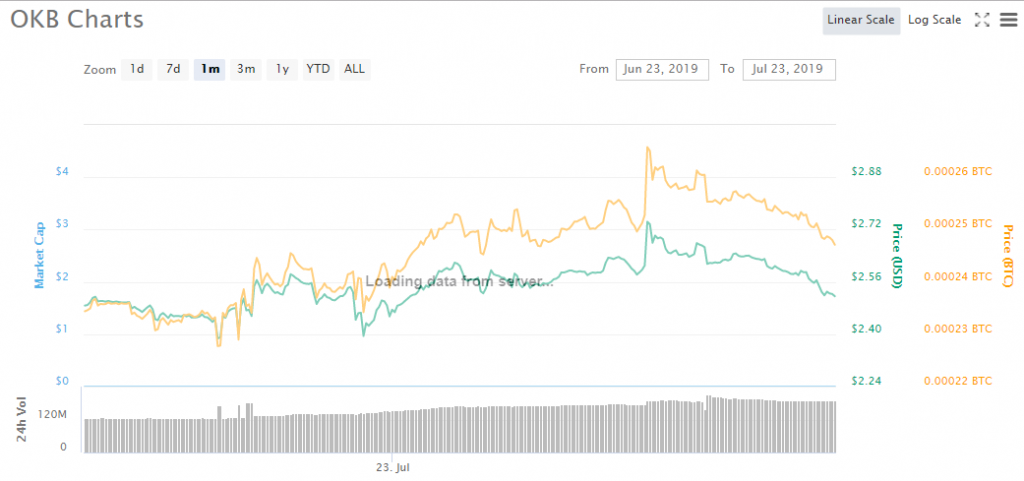Click the $2 market cap axis value
The image size is (1024, 481).
pos(62,277)
